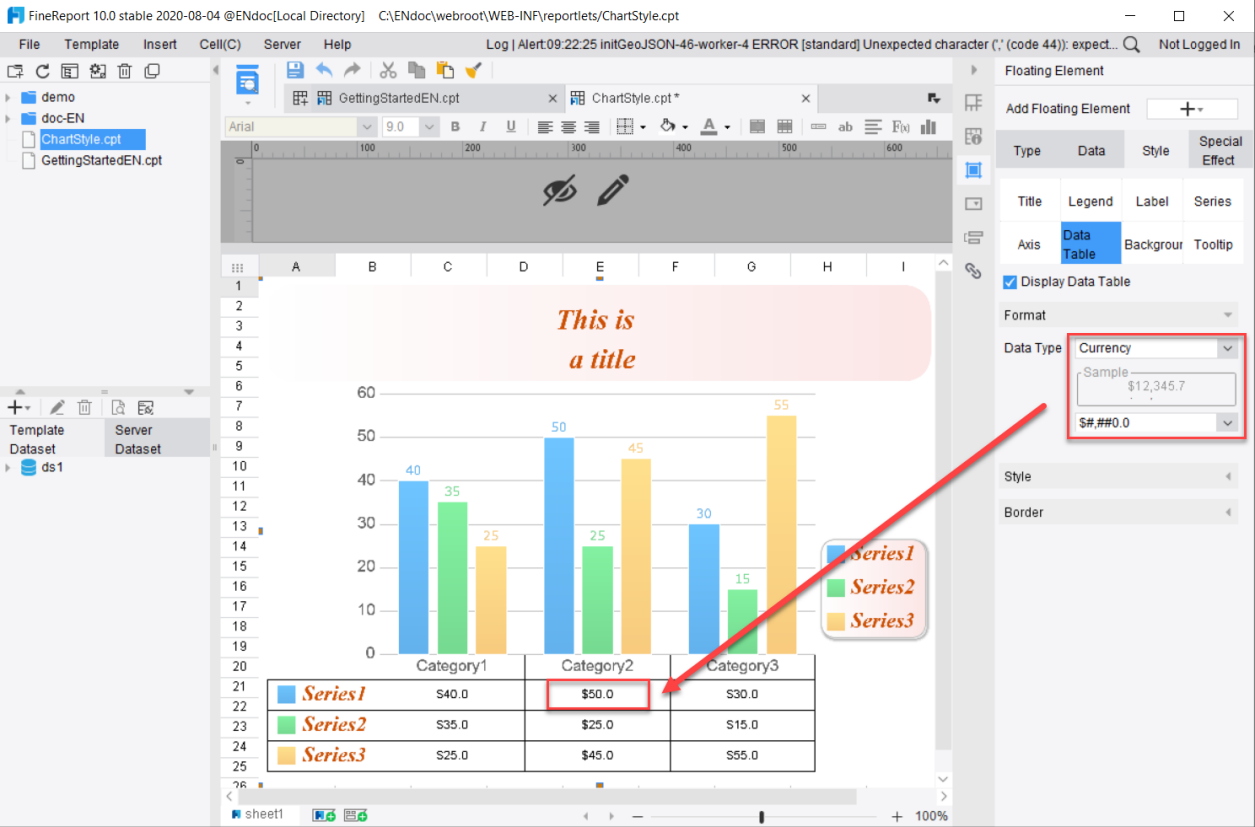Click the zoom in plus button
1255x827 pixels.
coord(897,816)
